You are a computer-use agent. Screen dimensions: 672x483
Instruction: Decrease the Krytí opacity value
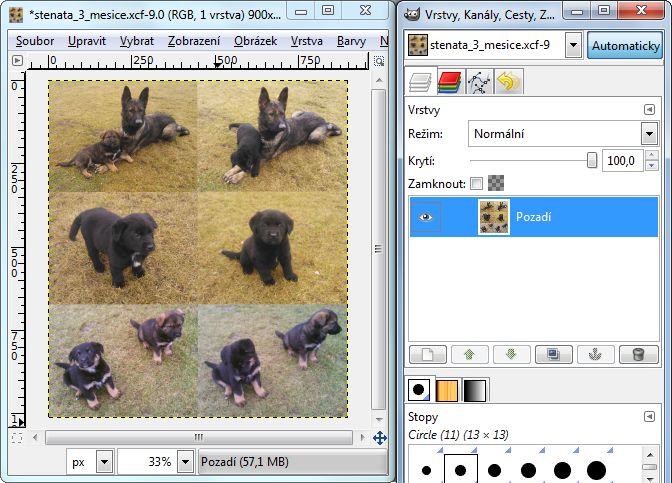pyautogui.click(x=651, y=166)
